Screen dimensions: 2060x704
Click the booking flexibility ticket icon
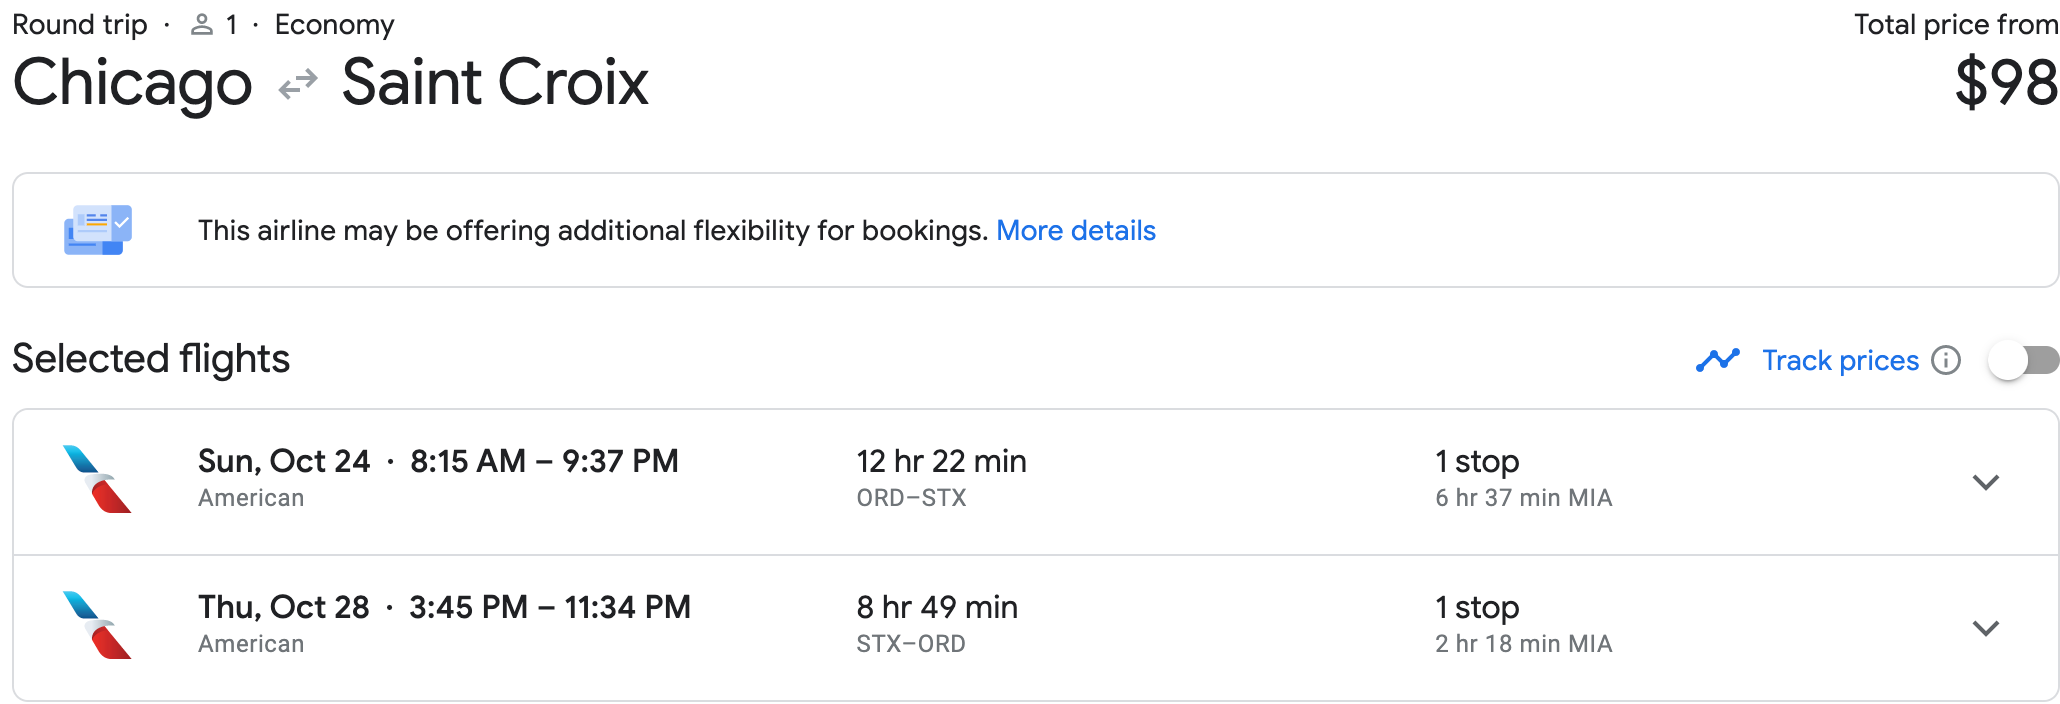click(98, 230)
